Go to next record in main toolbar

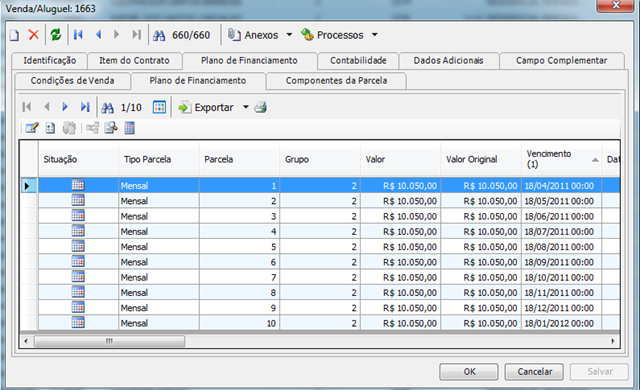point(116,35)
